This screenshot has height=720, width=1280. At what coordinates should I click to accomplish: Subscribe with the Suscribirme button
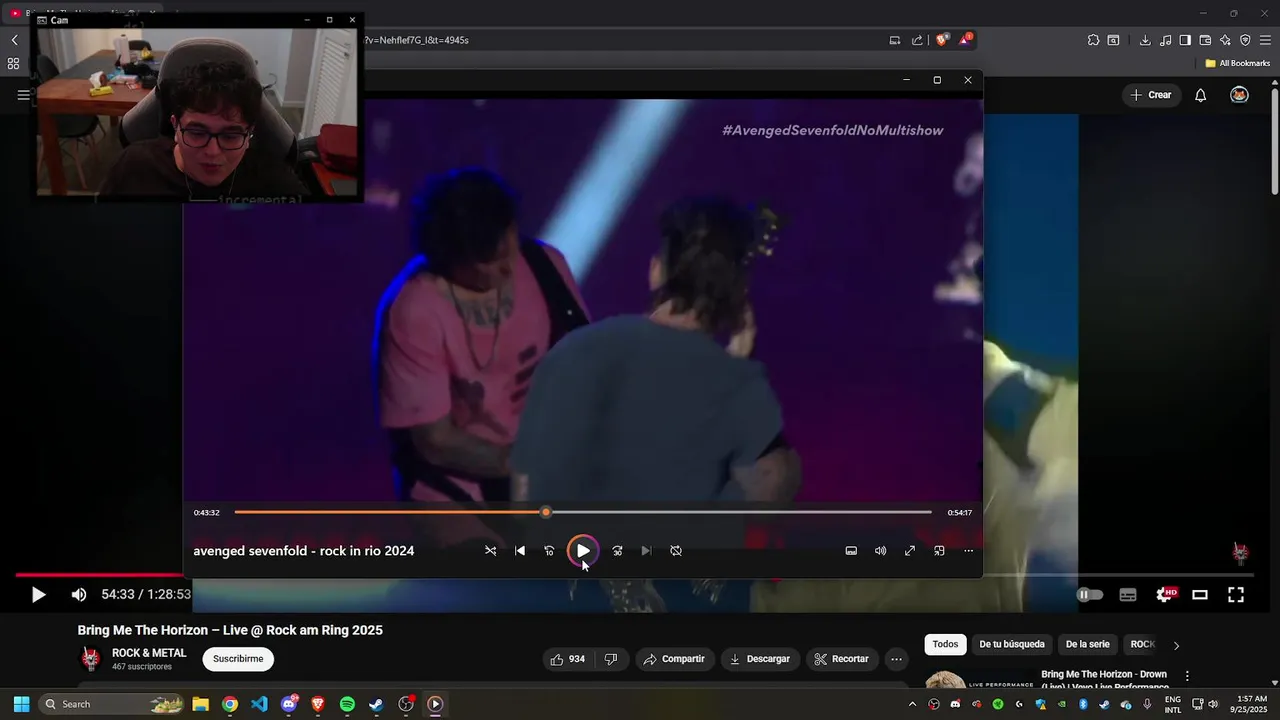238,659
